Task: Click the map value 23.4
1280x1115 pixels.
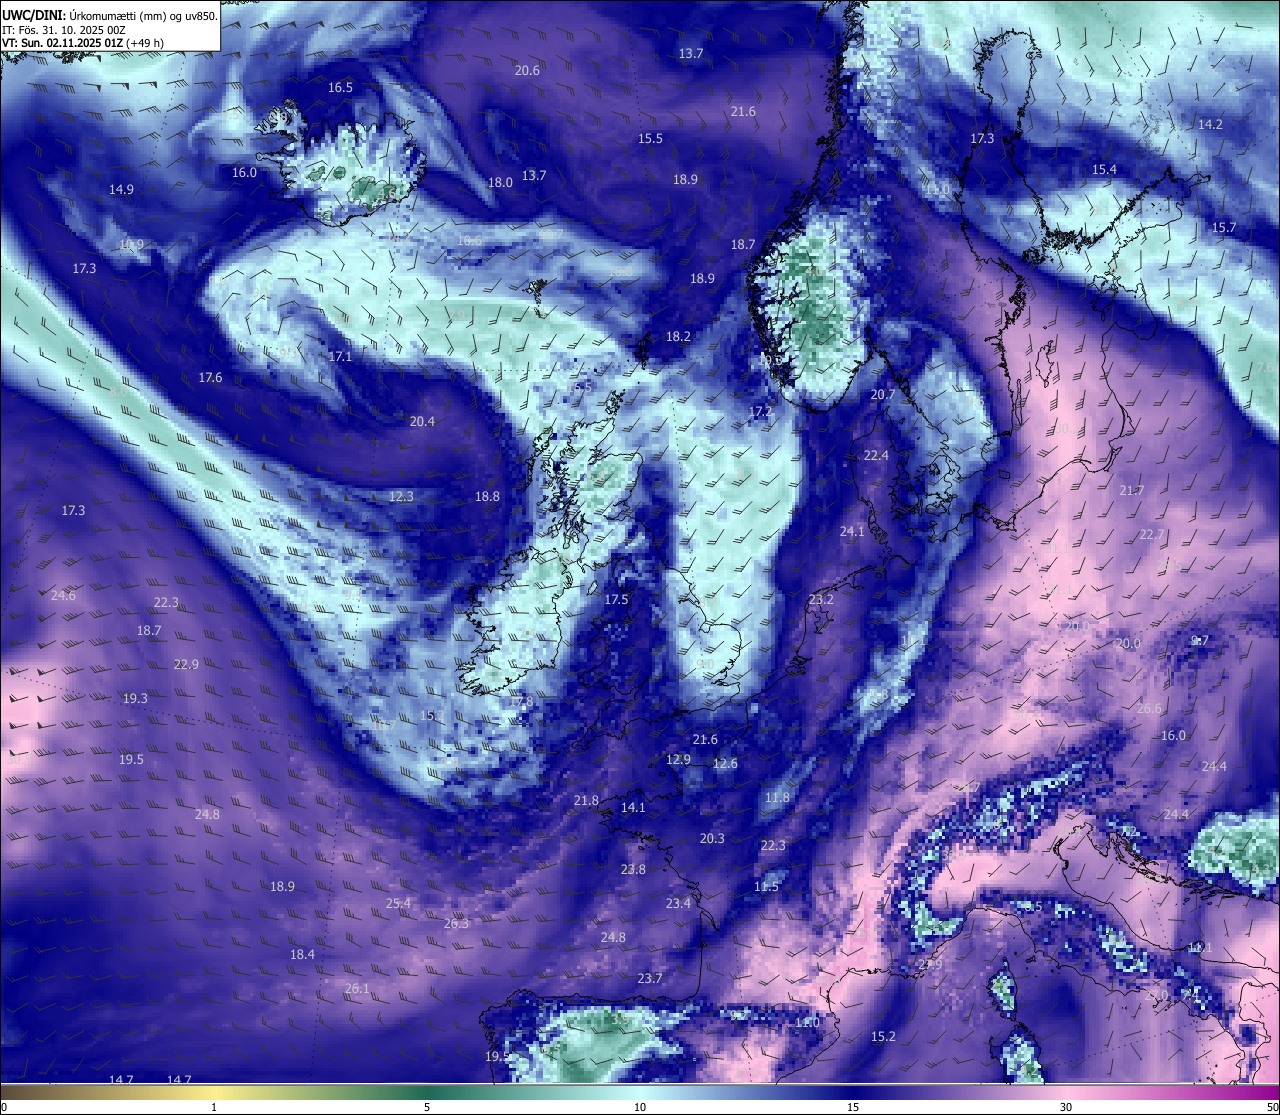Action: 678,903
